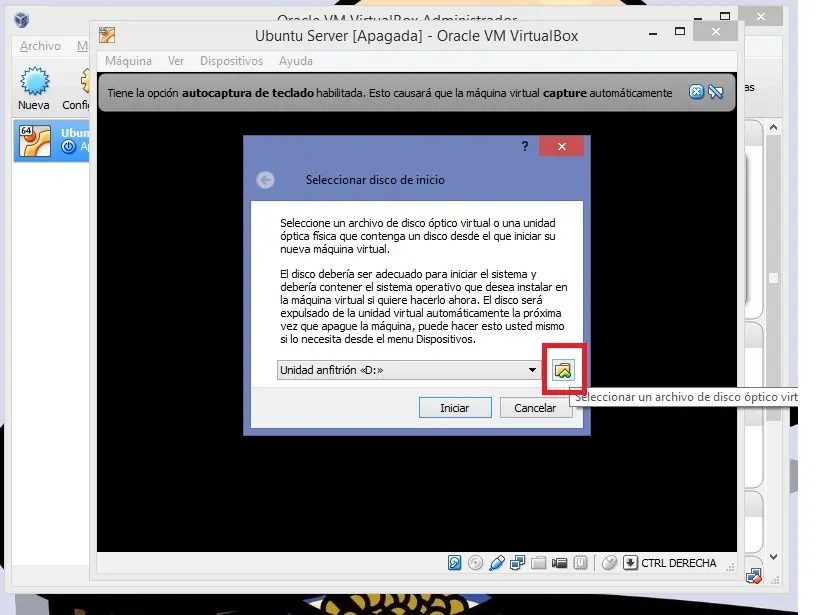Dismiss the autocaptura notification with the X icon

coord(696,92)
